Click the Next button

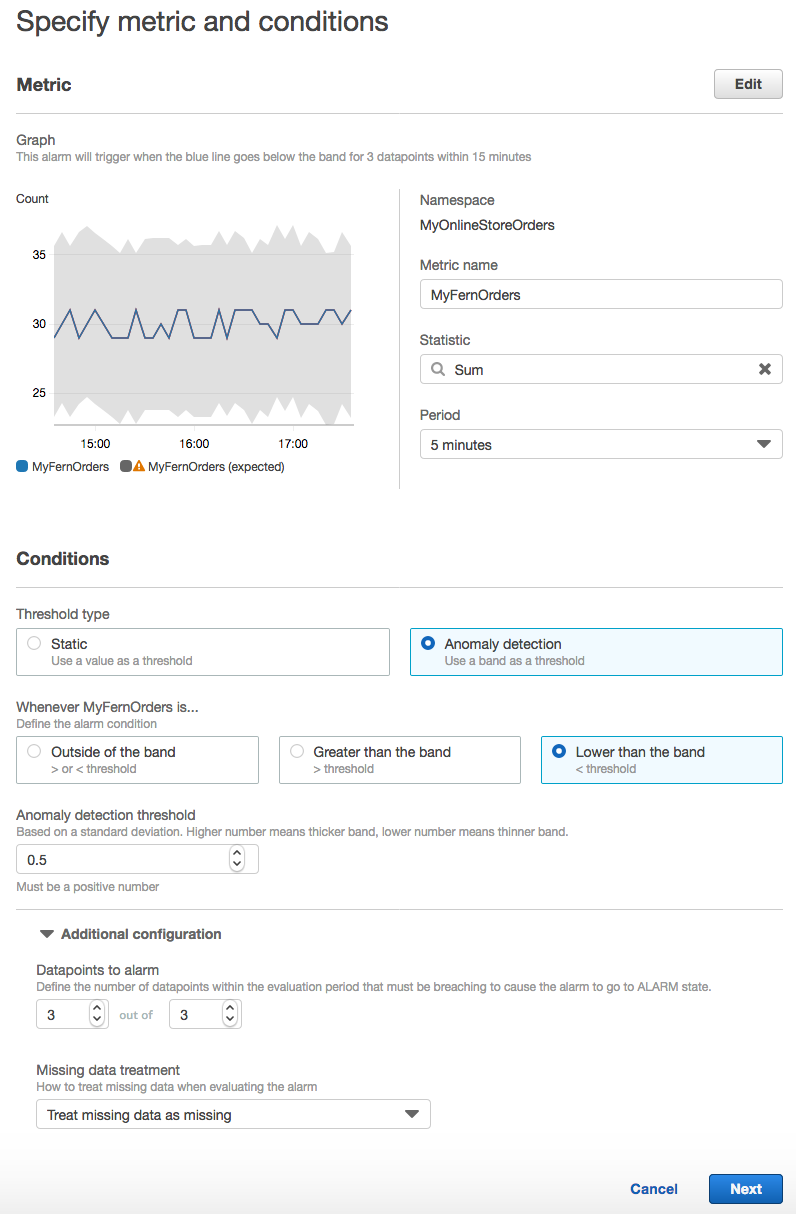pyautogui.click(x=746, y=1189)
